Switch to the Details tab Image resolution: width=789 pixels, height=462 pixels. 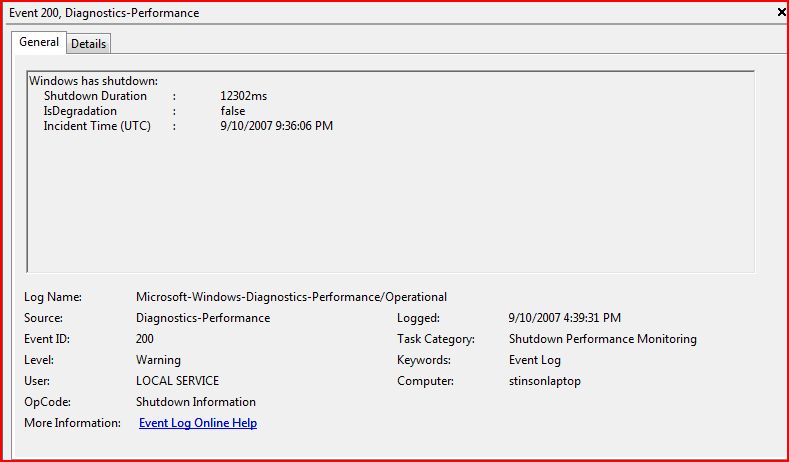(x=89, y=44)
